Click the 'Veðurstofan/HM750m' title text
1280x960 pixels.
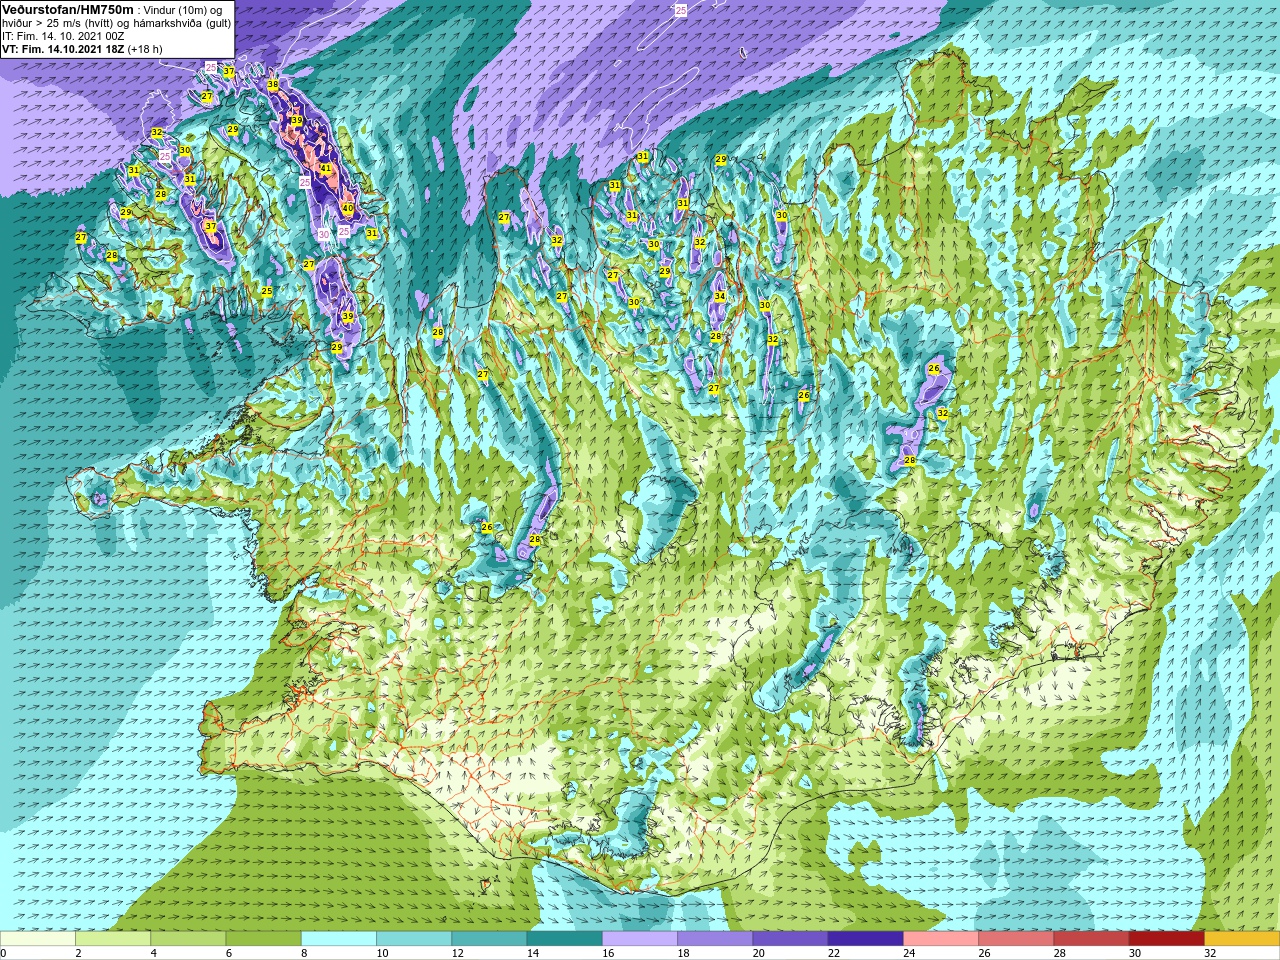click(x=68, y=9)
